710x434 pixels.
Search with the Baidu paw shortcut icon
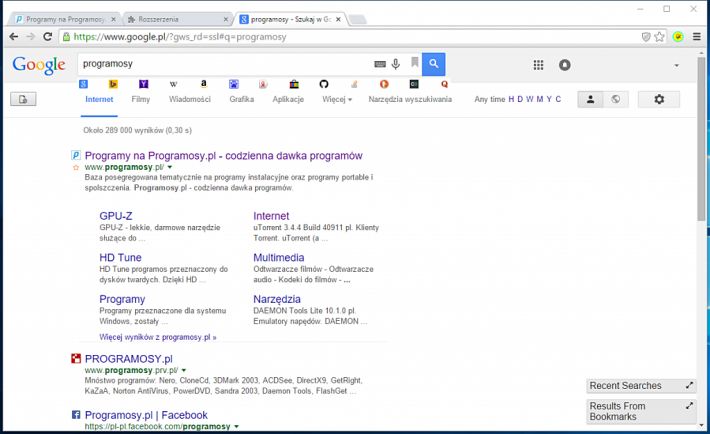234,84
